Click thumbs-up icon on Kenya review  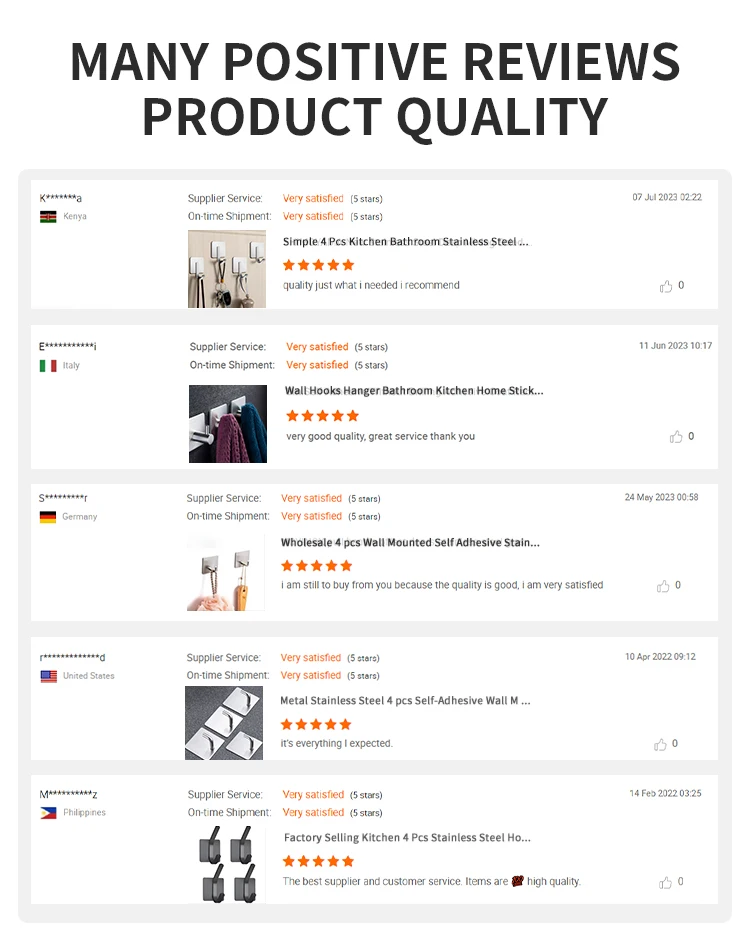coord(666,286)
